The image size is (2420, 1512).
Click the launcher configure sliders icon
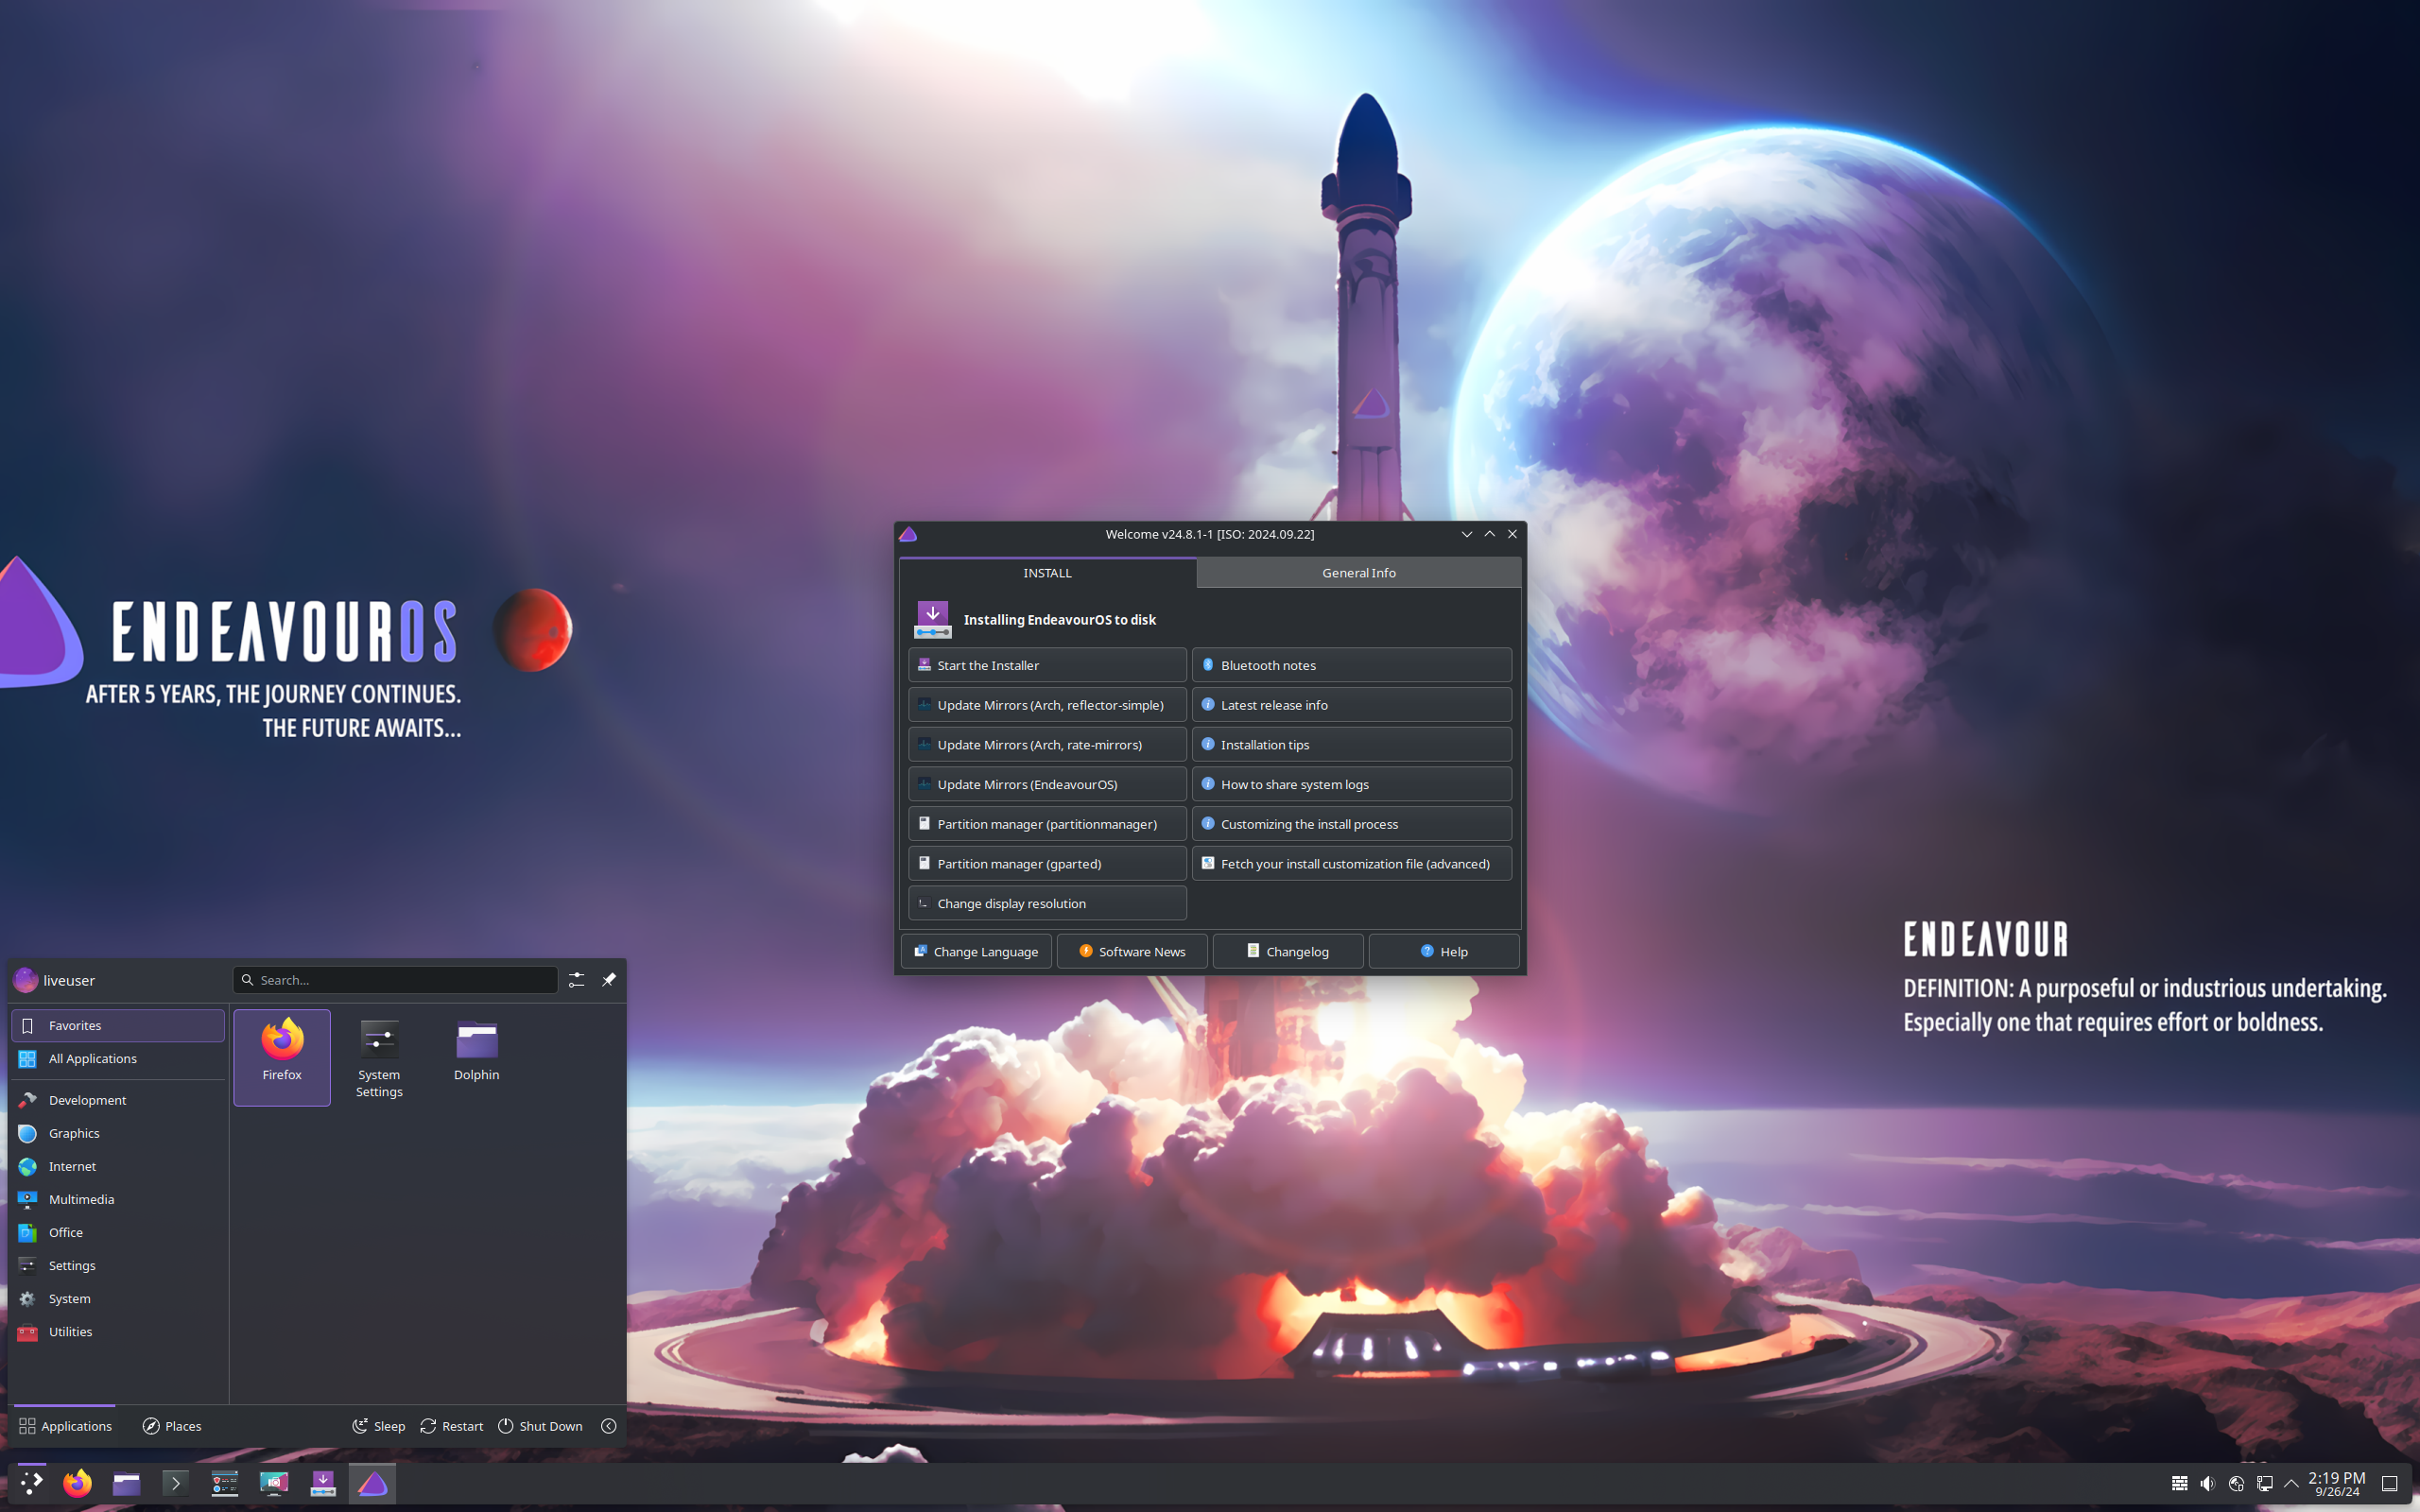click(x=577, y=980)
